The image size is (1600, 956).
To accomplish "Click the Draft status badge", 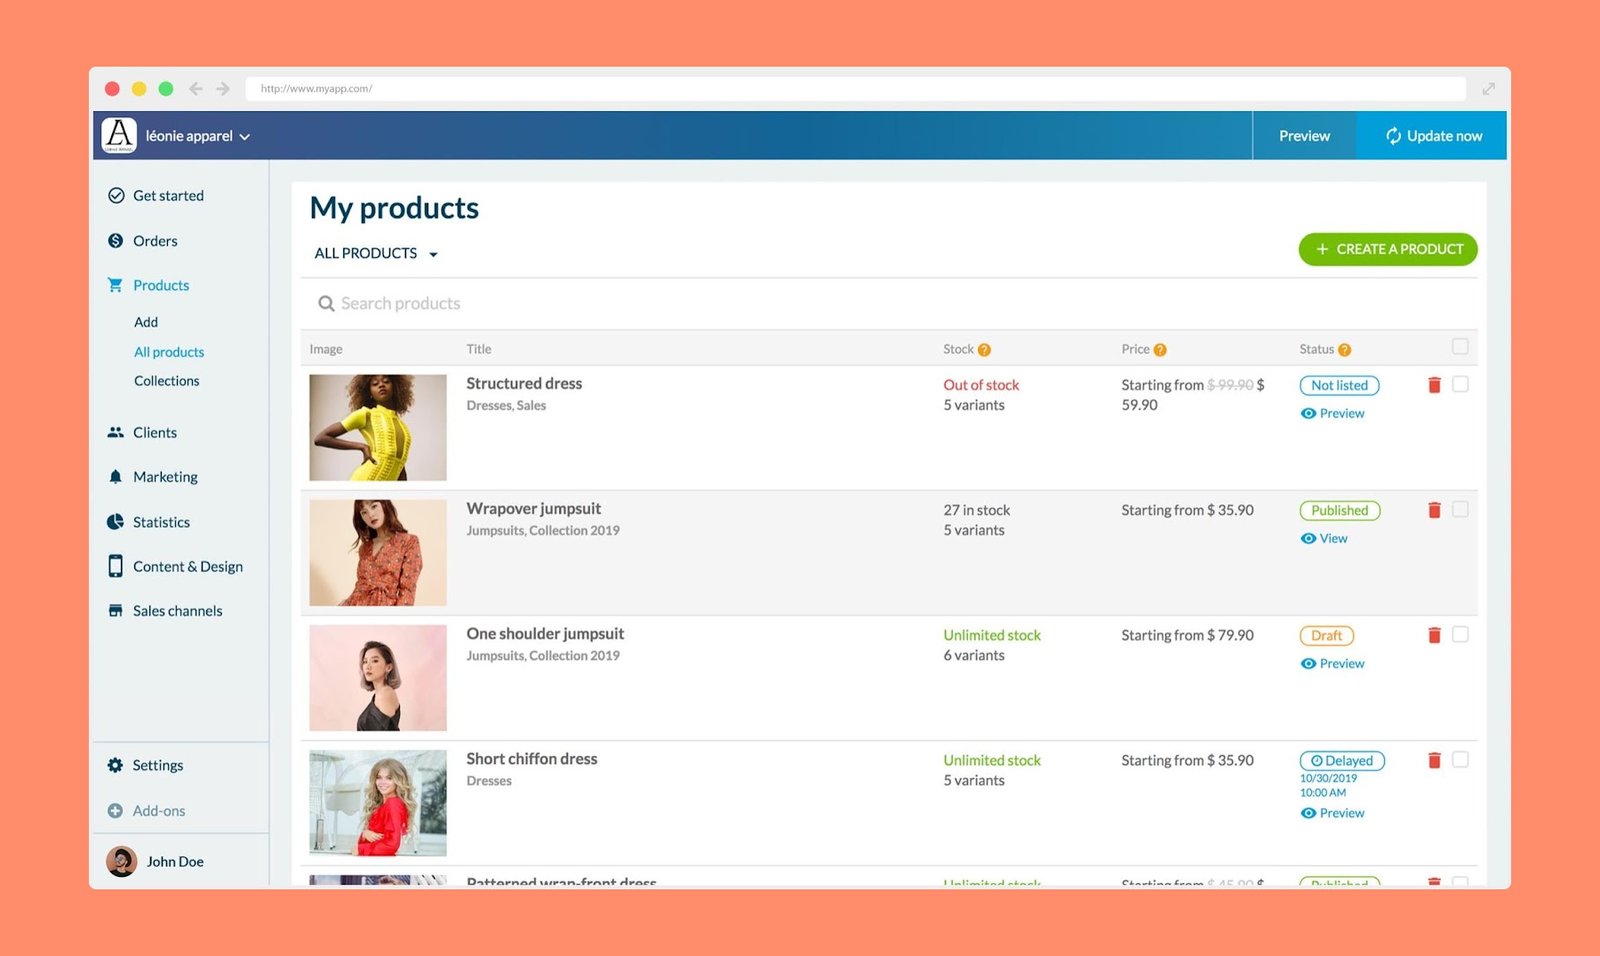I will tap(1326, 636).
